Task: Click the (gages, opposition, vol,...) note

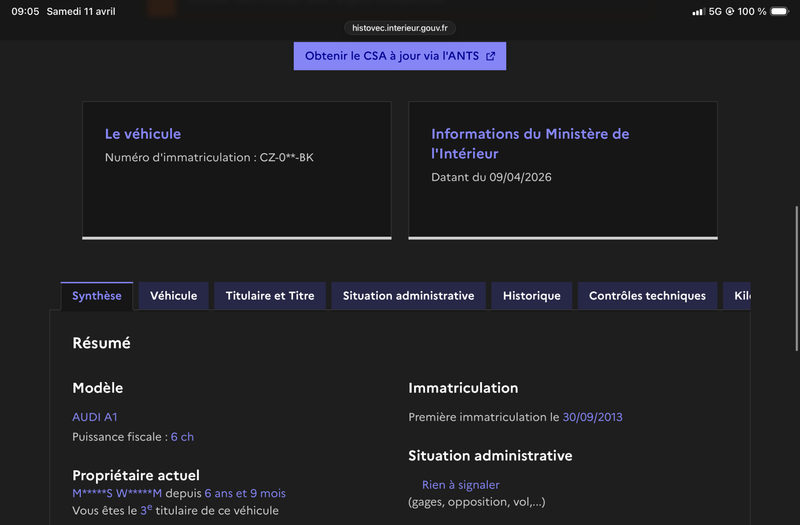Action: (x=477, y=502)
